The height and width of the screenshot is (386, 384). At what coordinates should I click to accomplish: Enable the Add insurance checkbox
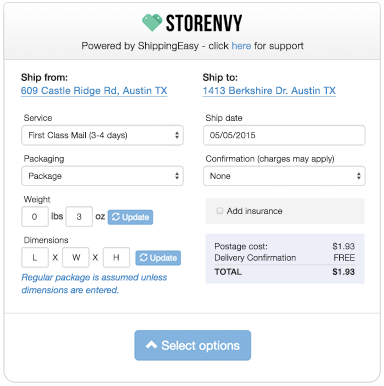tap(219, 211)
